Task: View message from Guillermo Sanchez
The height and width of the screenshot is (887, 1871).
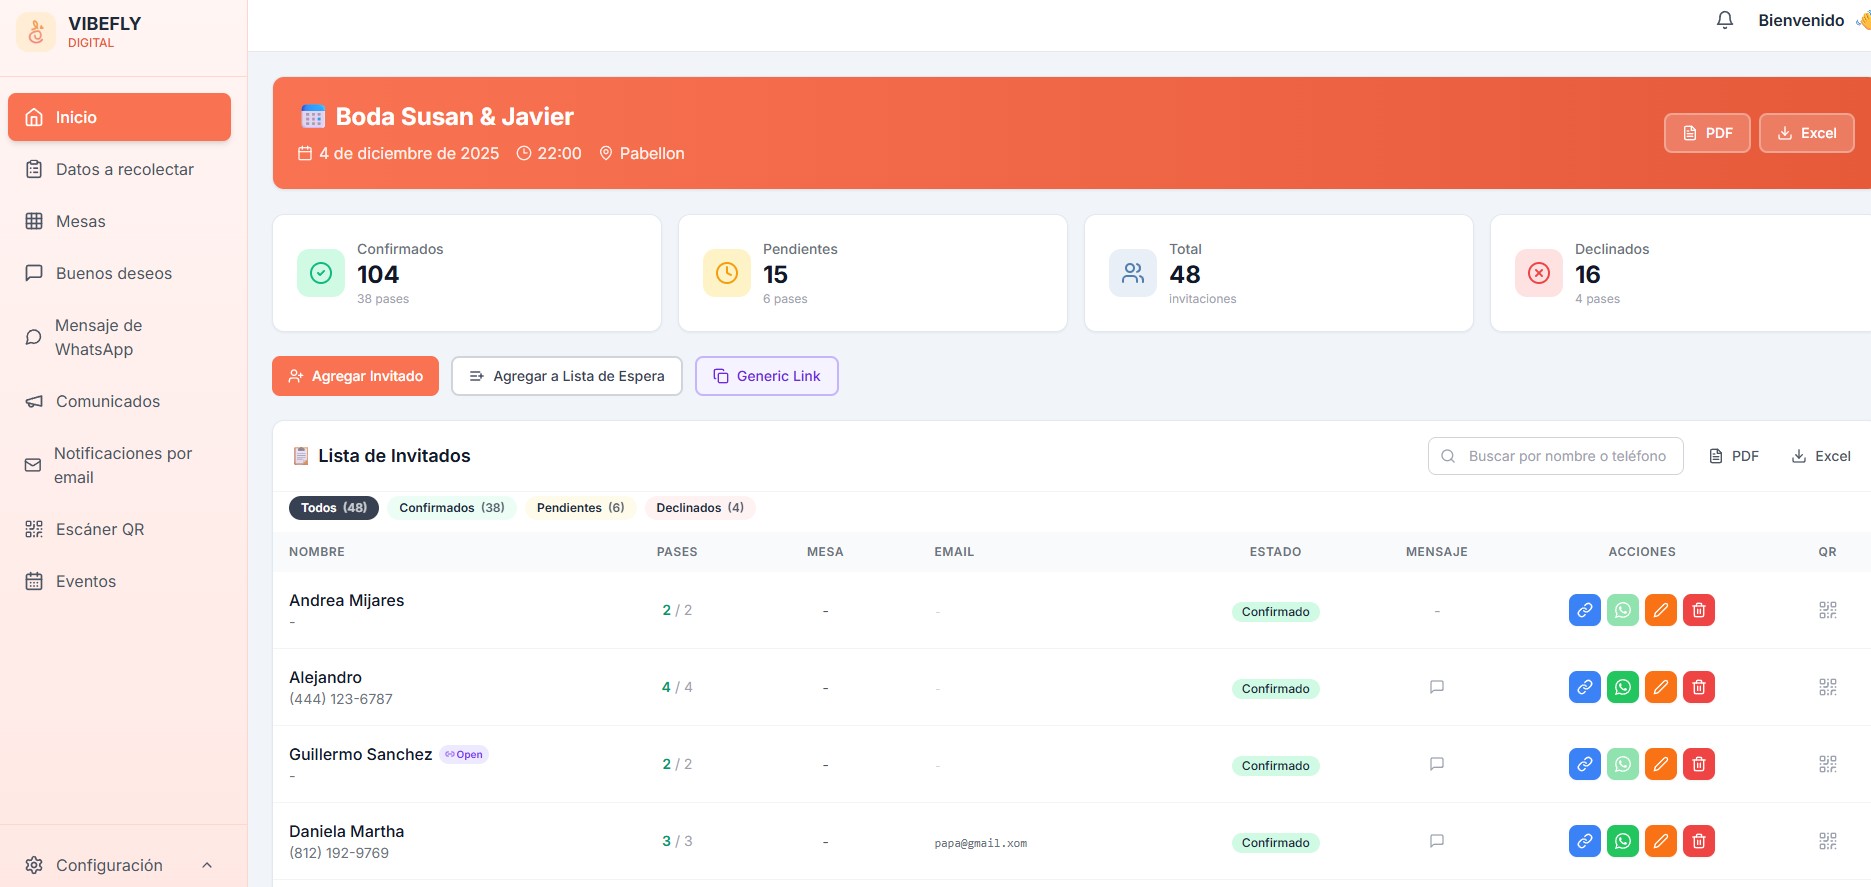Action: pyautogui.click(x=1437, y=764)
